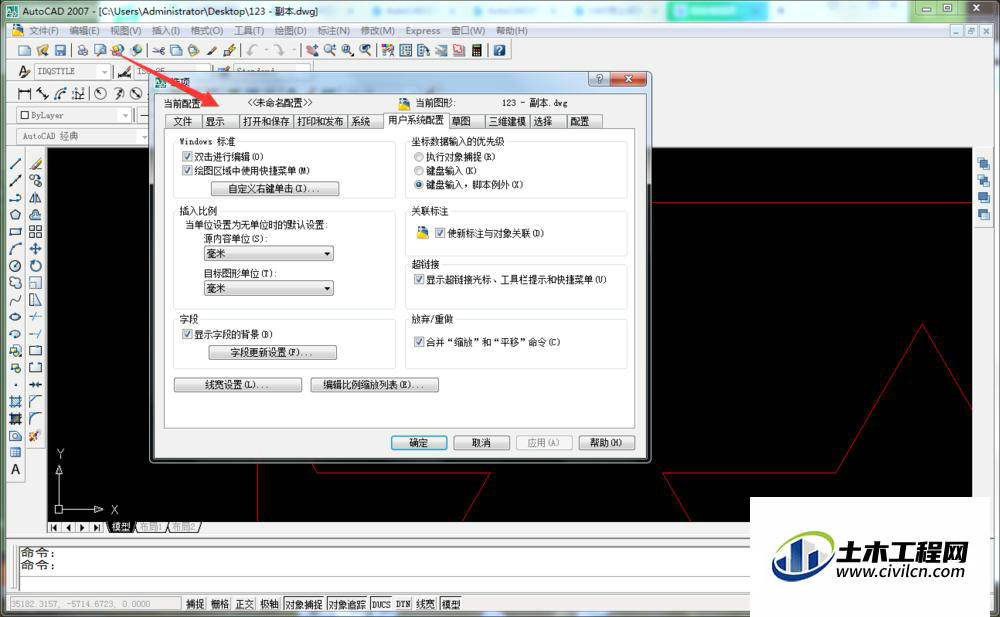This screenshot has height=617, width=1000.
Task: Toggle 双击进行编辑 checkbox
Action: tap(188, 156)
